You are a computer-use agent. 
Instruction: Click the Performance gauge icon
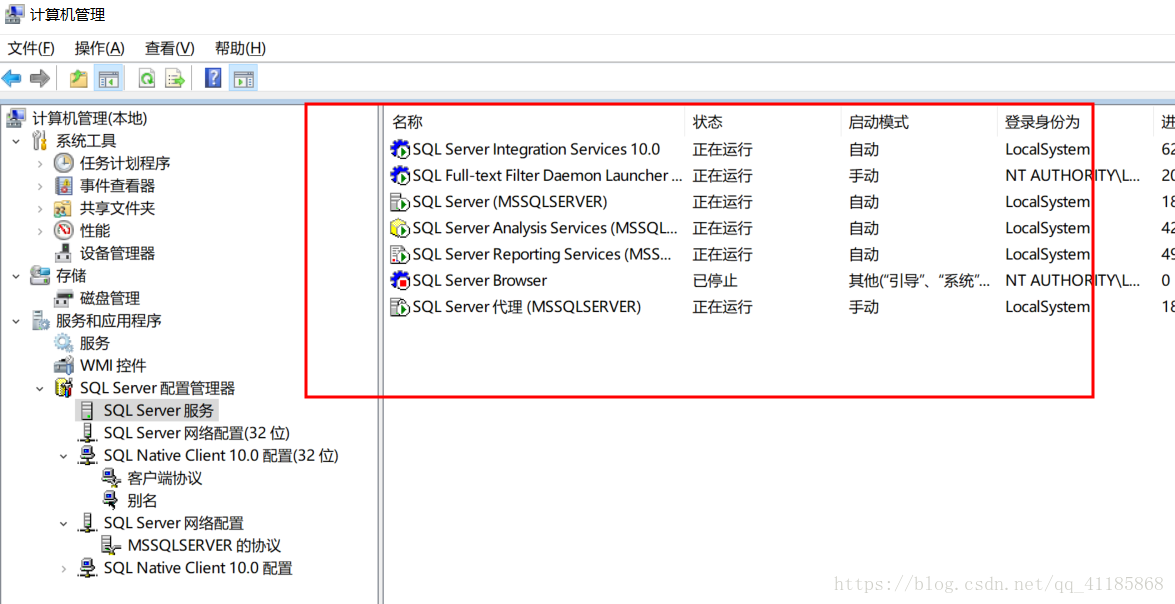point(64,231)
